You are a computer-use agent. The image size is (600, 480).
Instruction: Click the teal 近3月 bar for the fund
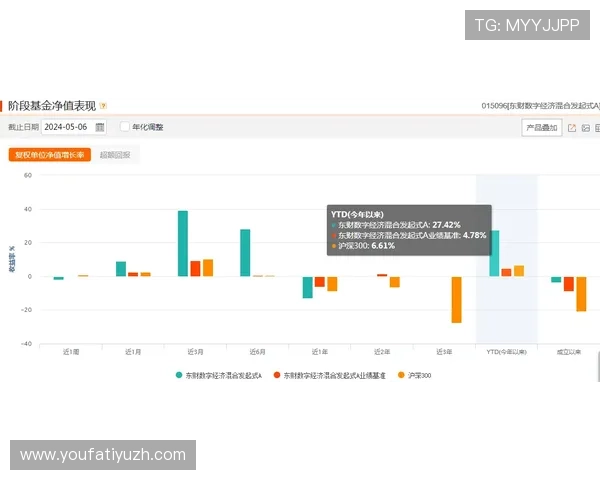[183, 243]
